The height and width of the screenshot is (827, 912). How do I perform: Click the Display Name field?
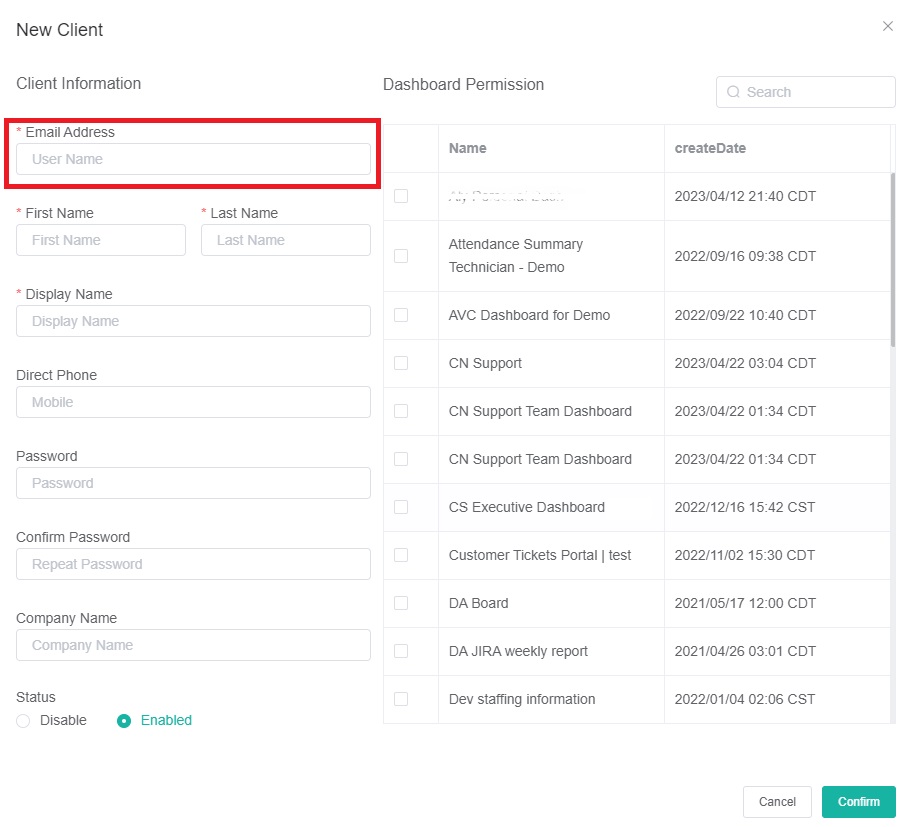click(193, 321)
